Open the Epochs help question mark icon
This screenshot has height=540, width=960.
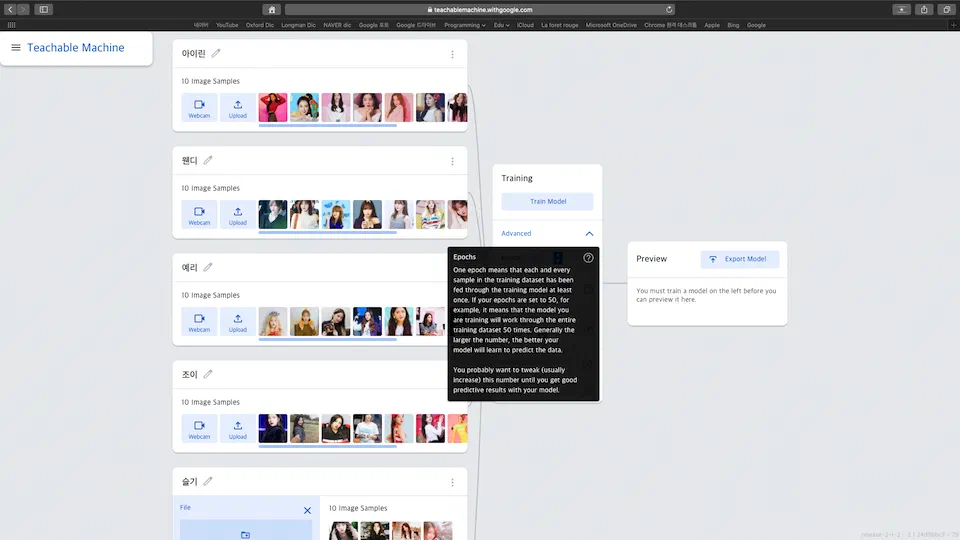[x=588, y=257]
